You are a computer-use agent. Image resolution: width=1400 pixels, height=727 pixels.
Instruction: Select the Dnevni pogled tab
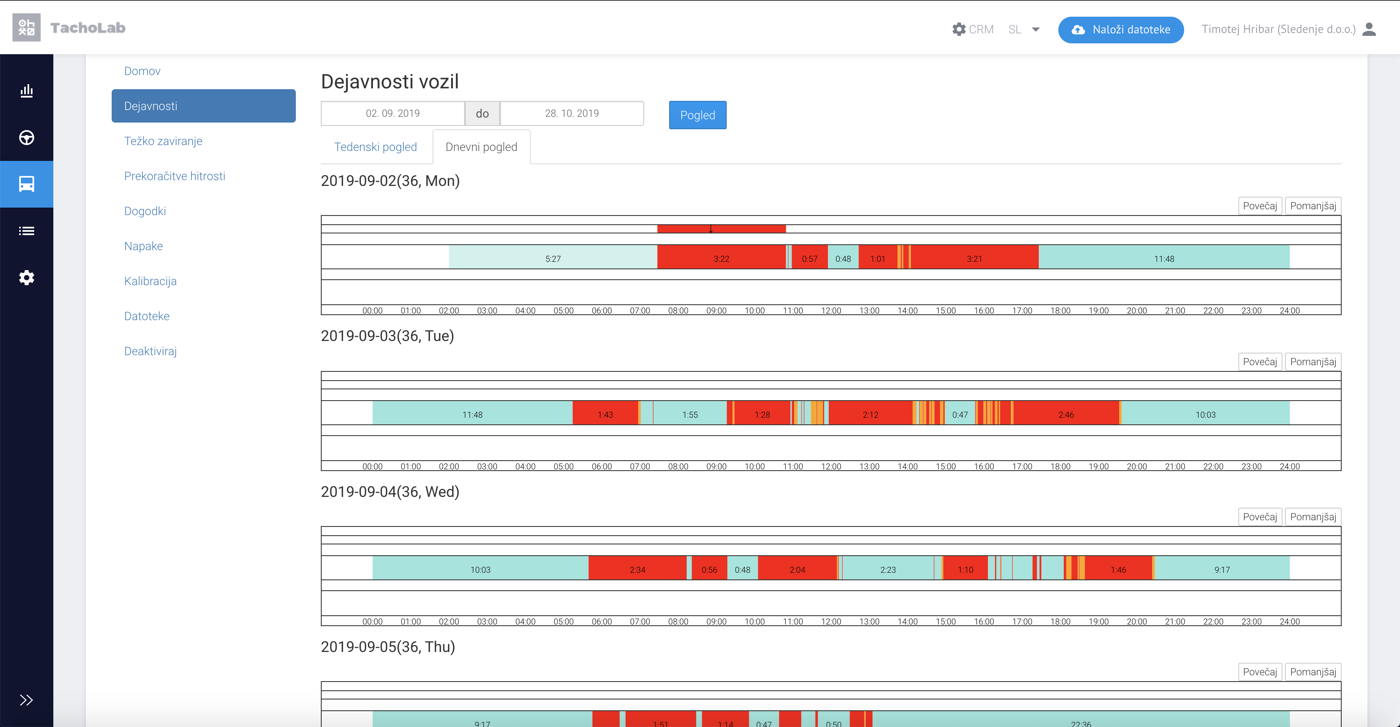pyautogui.click(x=481, y=147)
